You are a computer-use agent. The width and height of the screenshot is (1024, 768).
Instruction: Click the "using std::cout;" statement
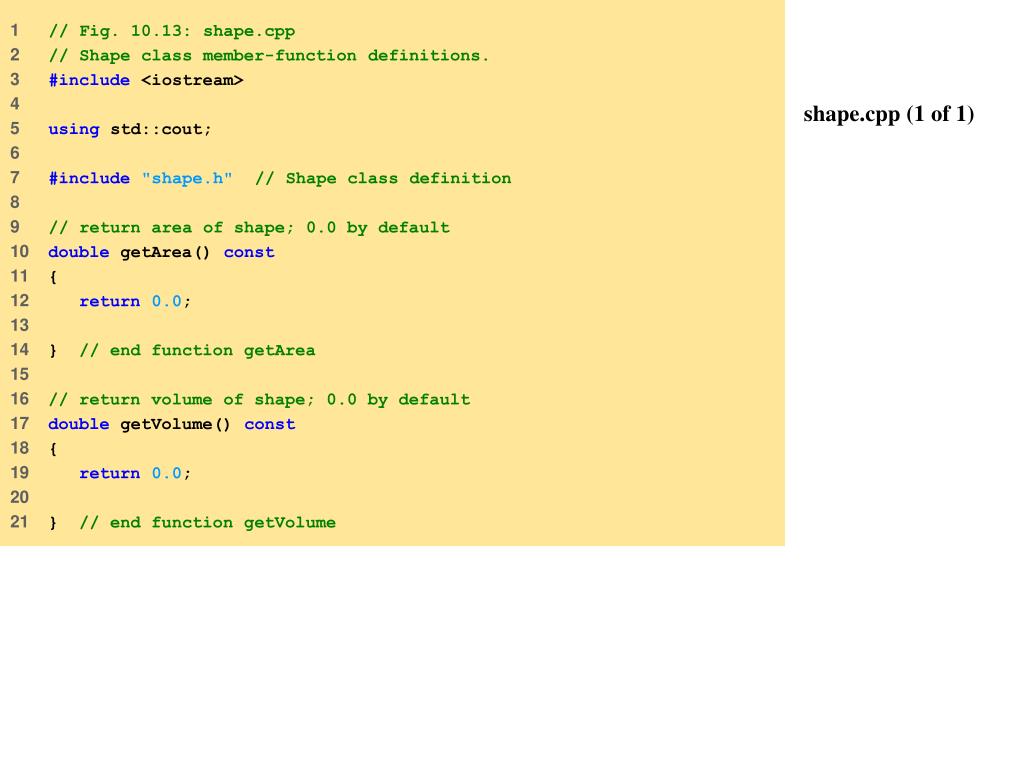pos(130,129)
